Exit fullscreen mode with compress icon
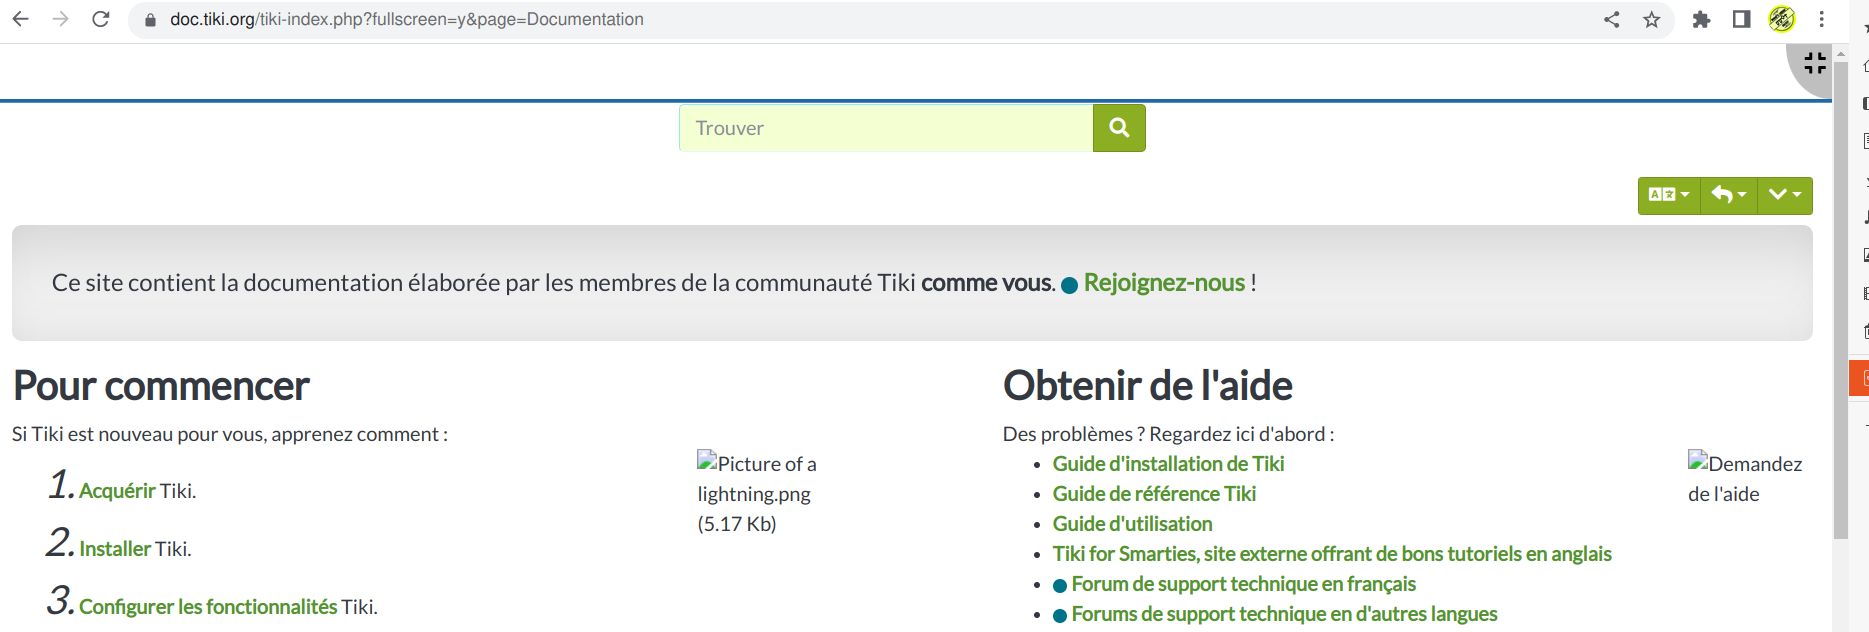1869x632 pixels. point(1815,64)
